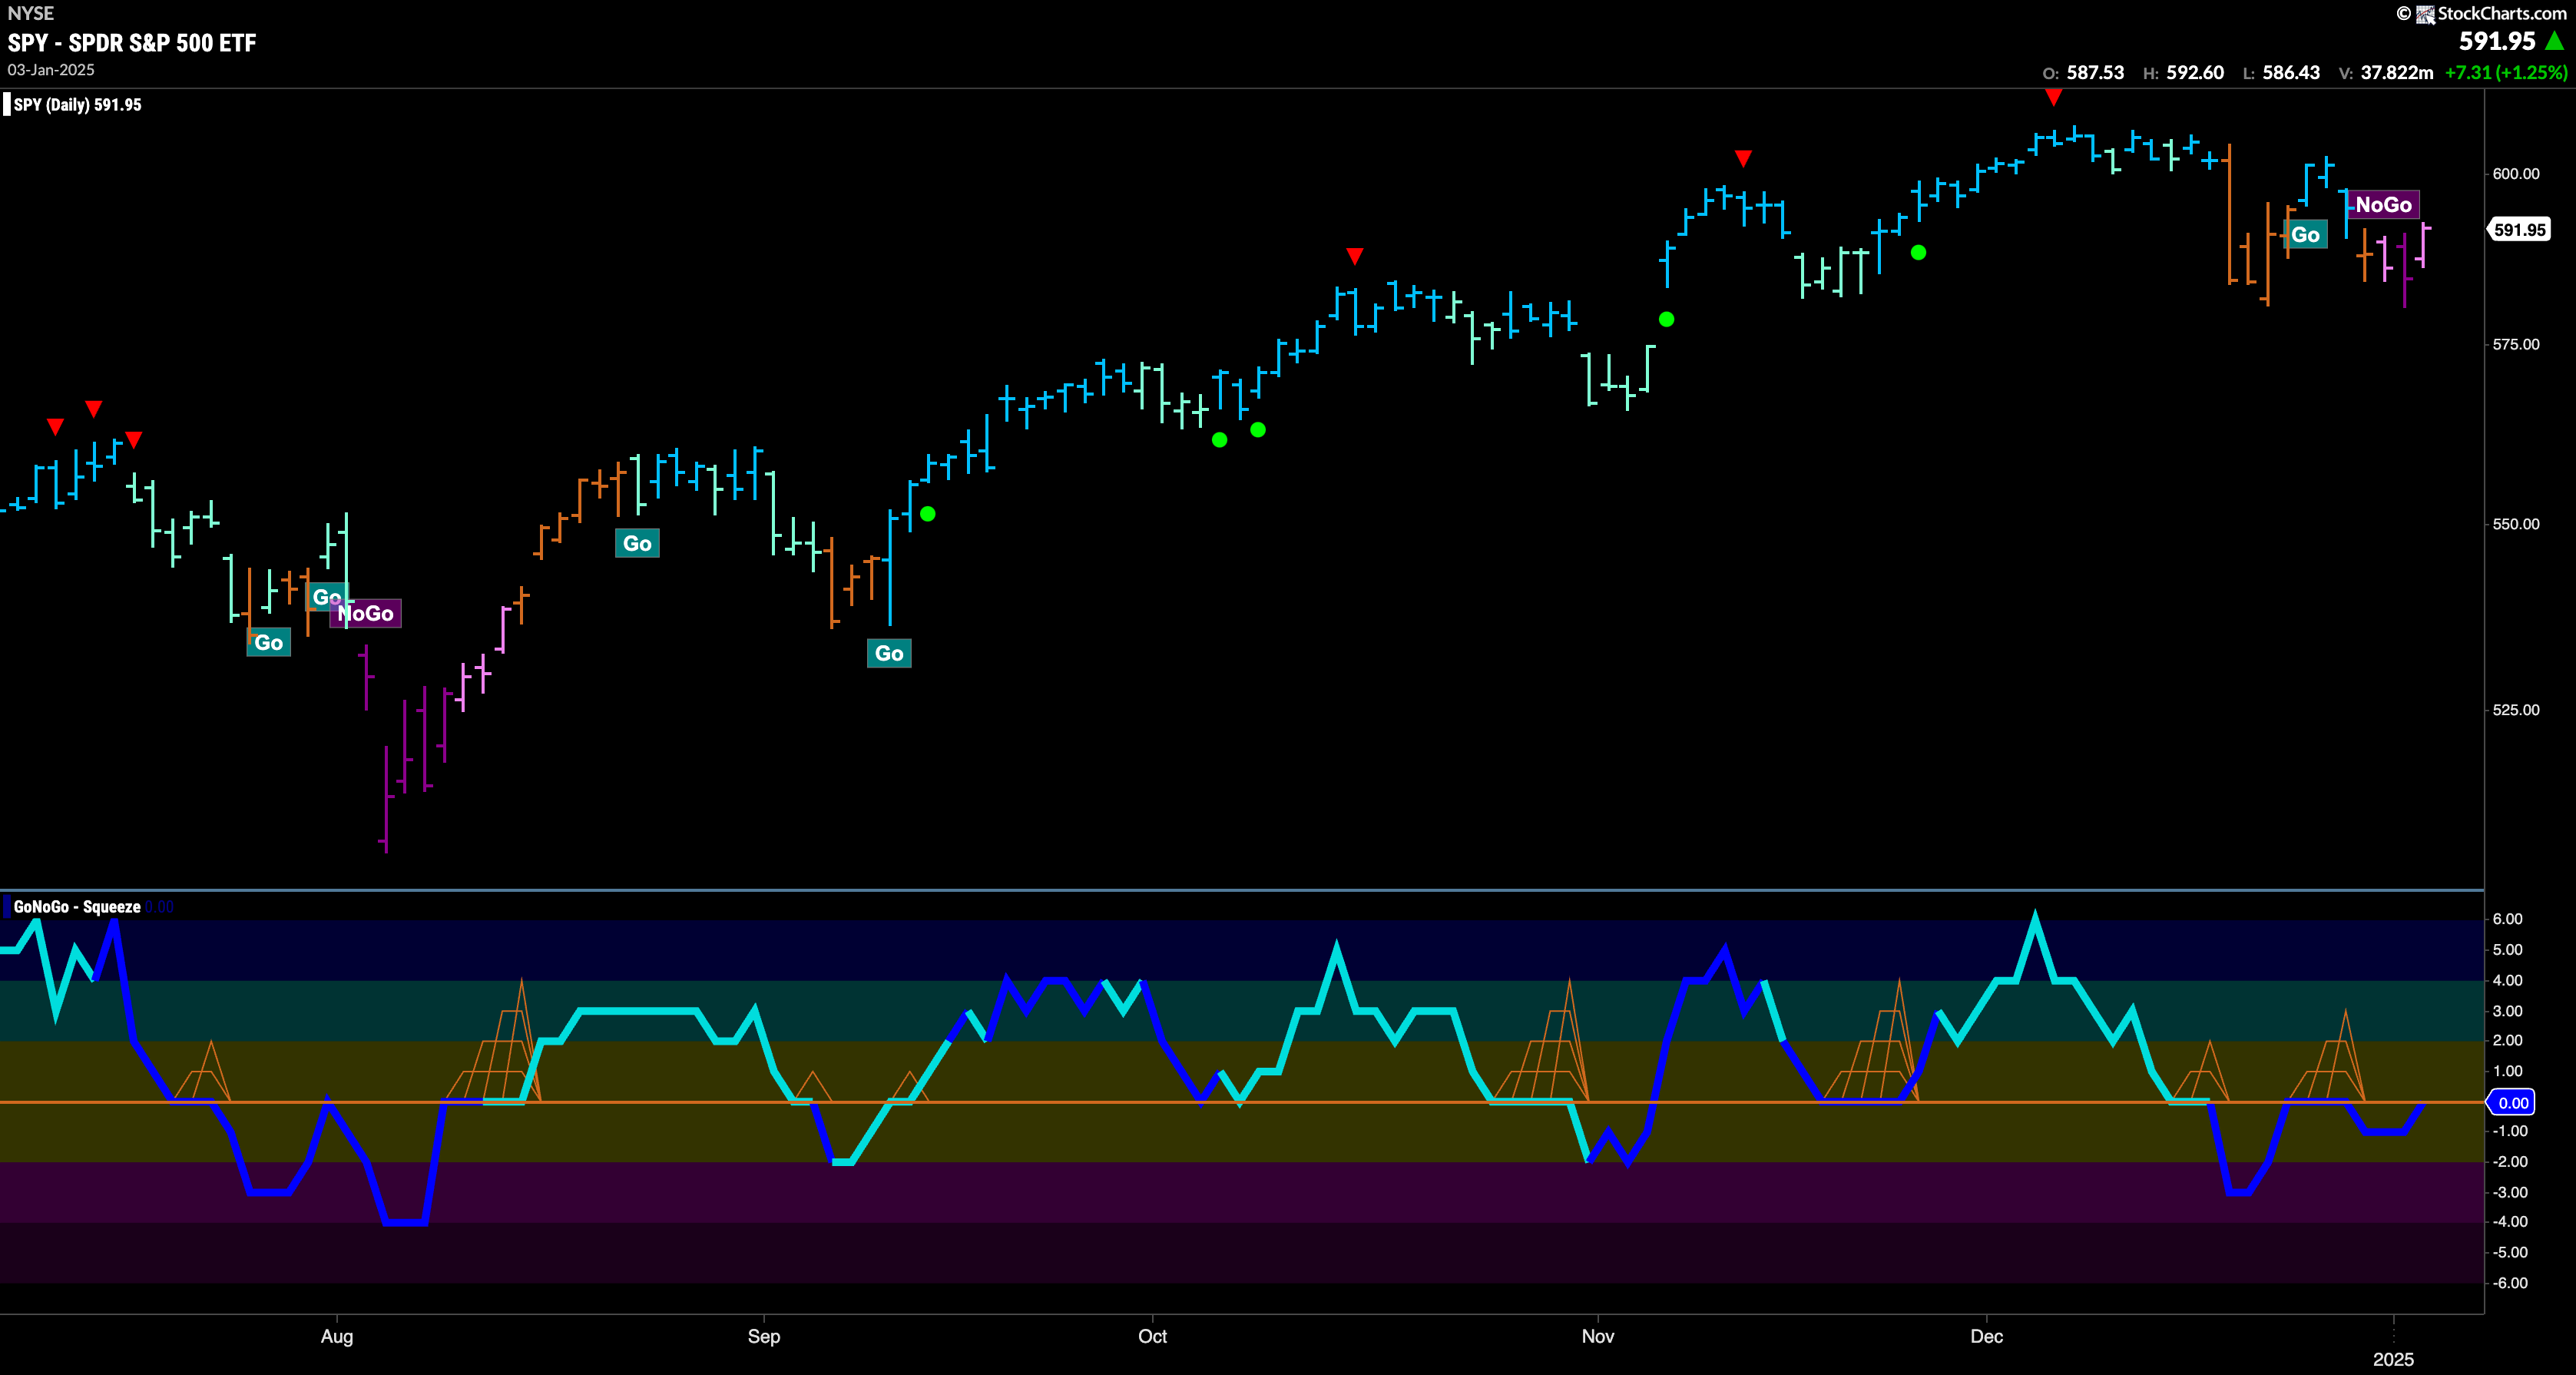
Task: Click the NoGo label near the latest bars
Action: point(2383,205)
